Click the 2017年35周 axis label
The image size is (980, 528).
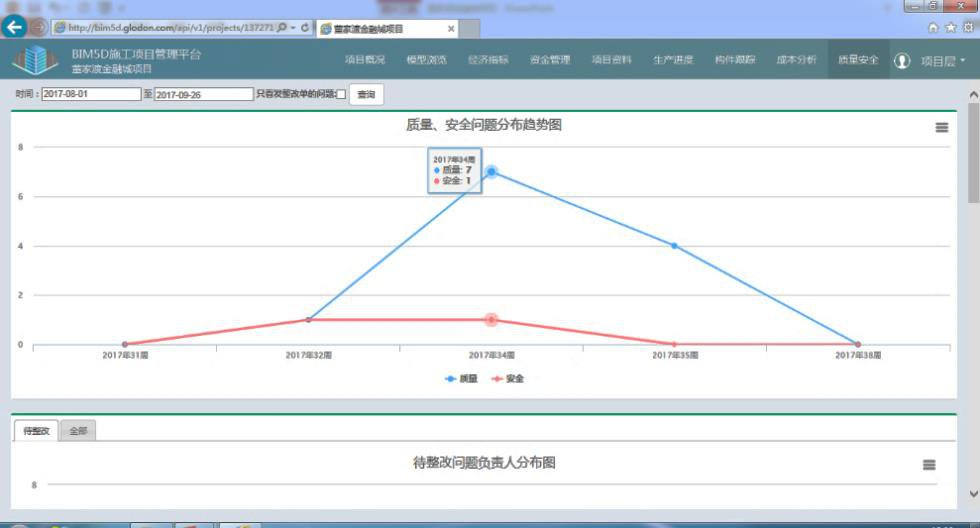tap(675, 355)
